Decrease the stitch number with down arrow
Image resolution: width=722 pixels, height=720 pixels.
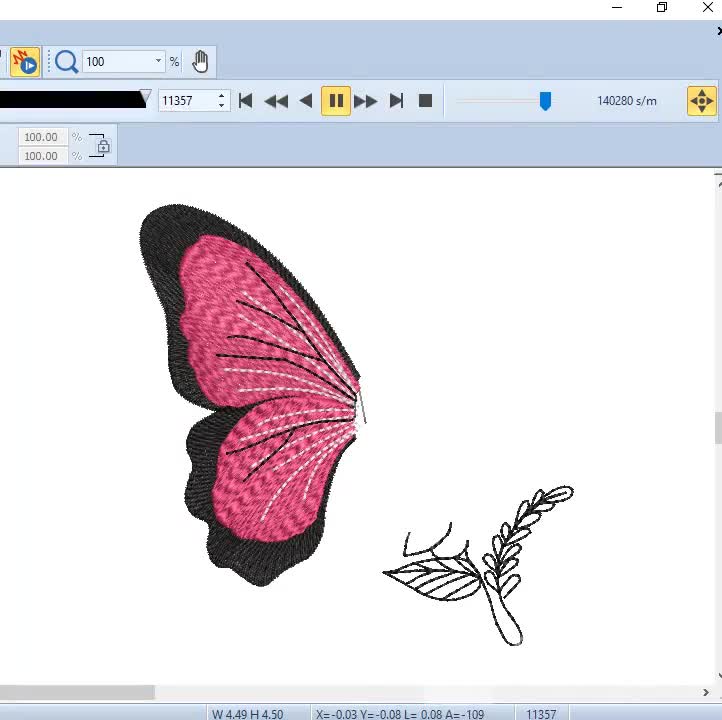point(221,106)
